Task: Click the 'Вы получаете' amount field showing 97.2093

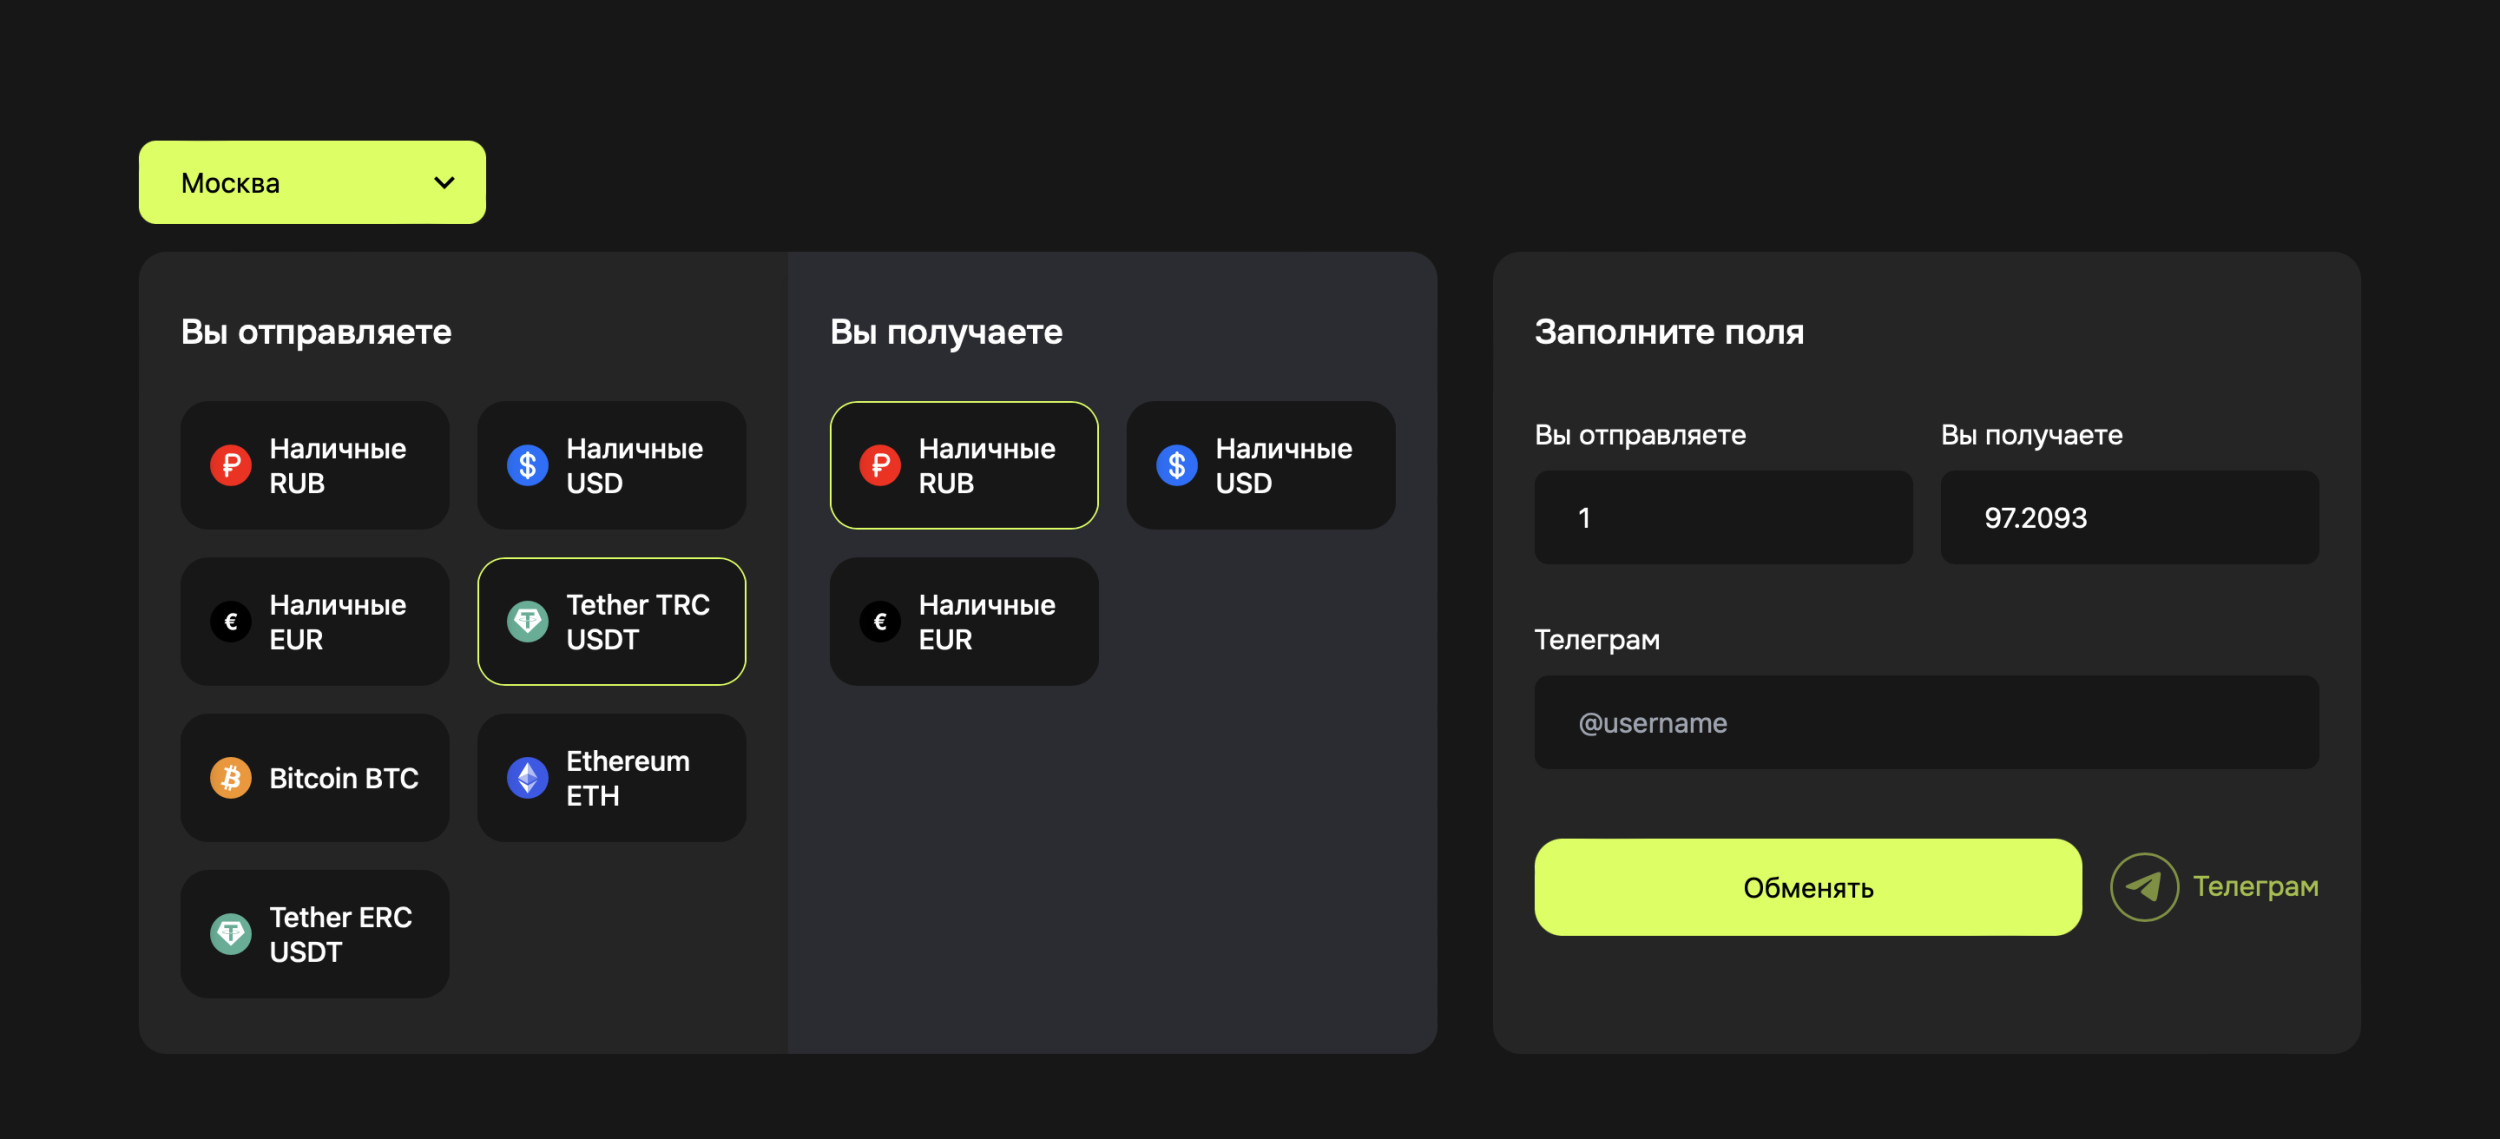Action: [2128, 518]
